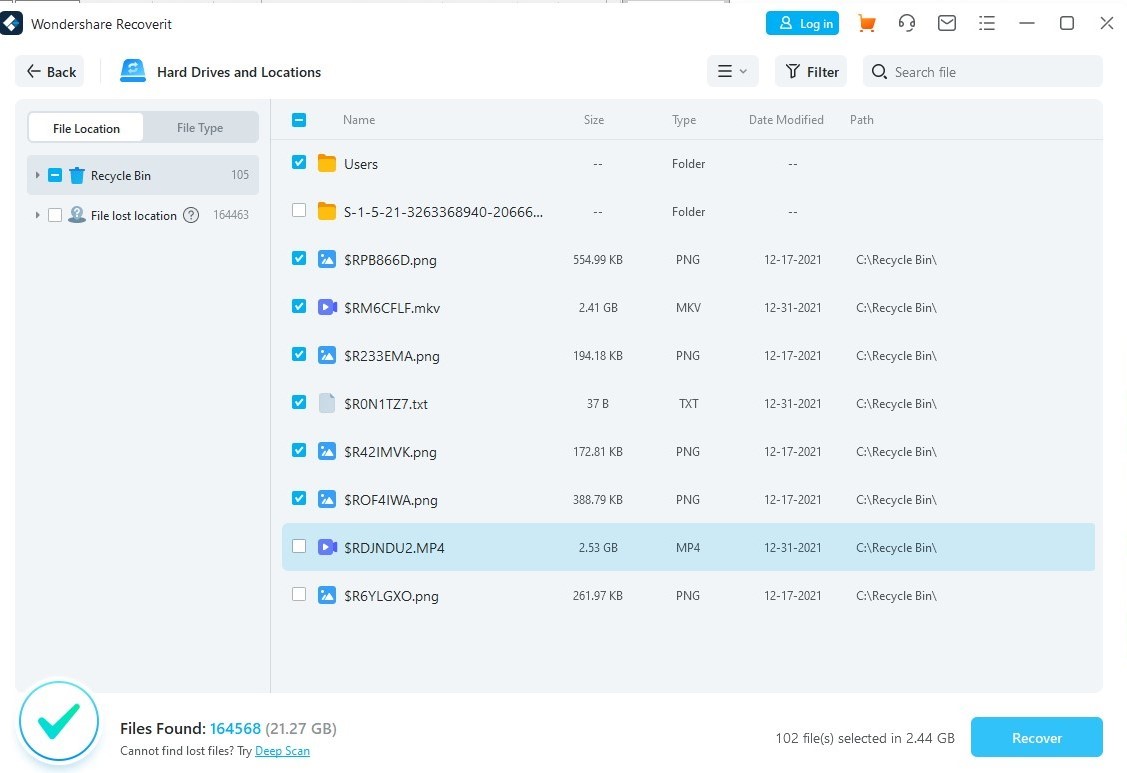The width and height of the screenshot is (1127, 773).
Task: Click the File lost location label
Action: click(134, 216)
